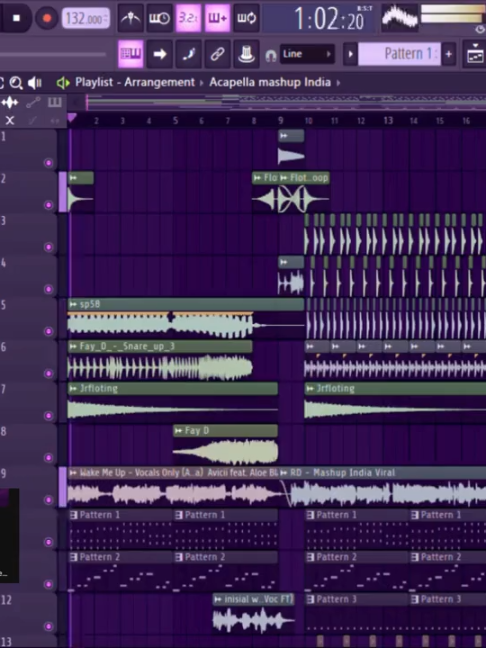Open the Line snap dropdown
This screenshot has height=648, width=486.
(307, 54)
